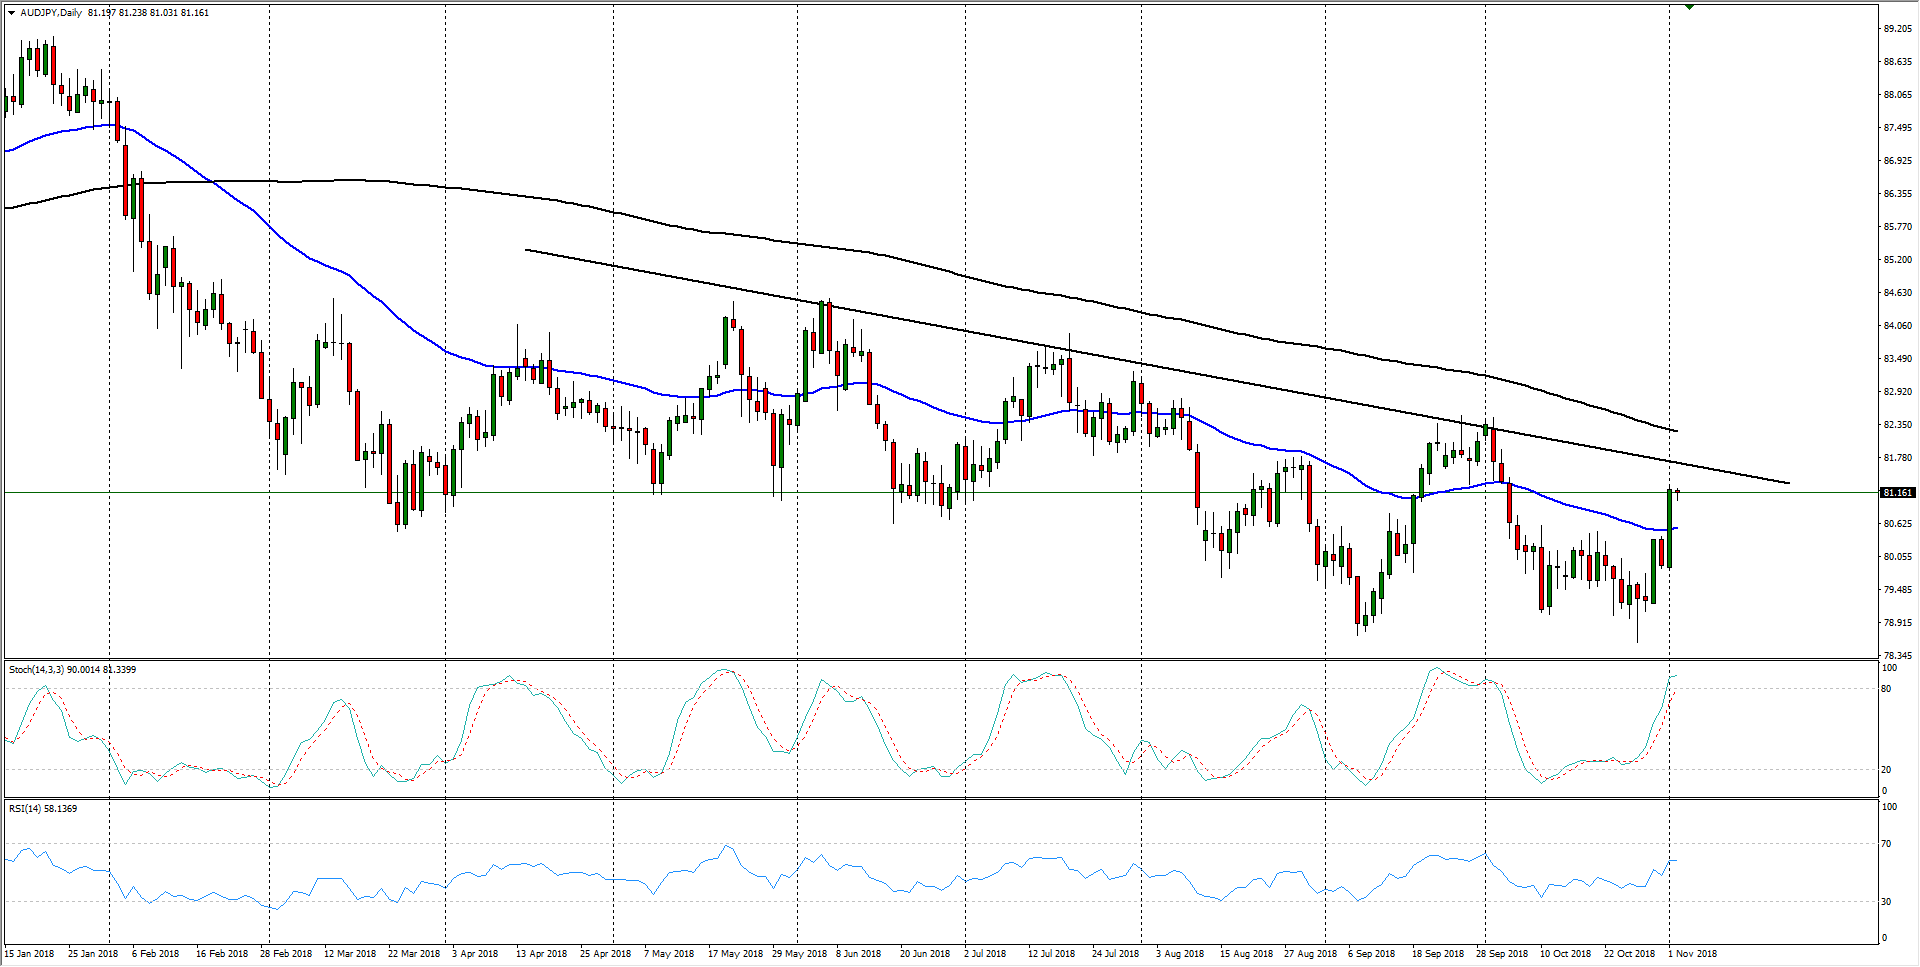Click the dropdown triangle beside AUDJPY,Daily
1920x967 pixels.
pos(11,13)
